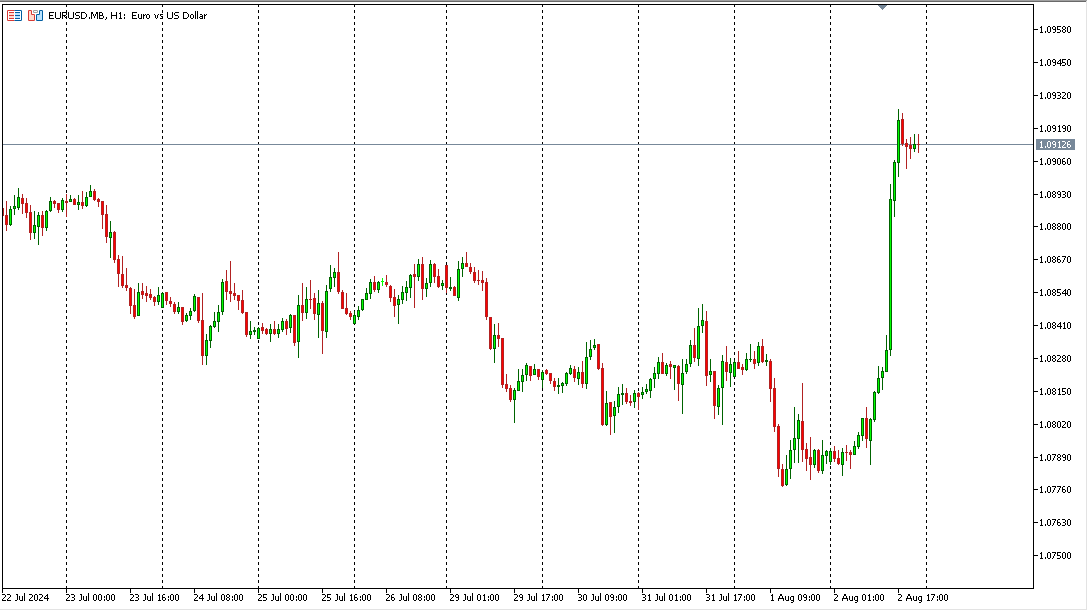Click the 22 Jul 2024 date label
The height and width of the screenshot is (611, 1087).
point(26,598)
